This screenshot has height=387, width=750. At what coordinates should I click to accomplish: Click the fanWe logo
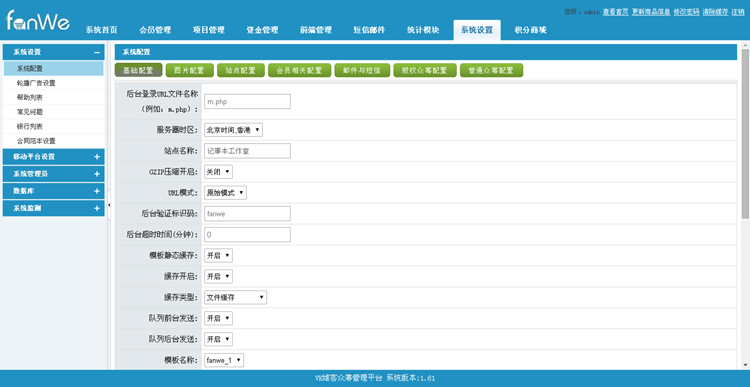(38, 21)
